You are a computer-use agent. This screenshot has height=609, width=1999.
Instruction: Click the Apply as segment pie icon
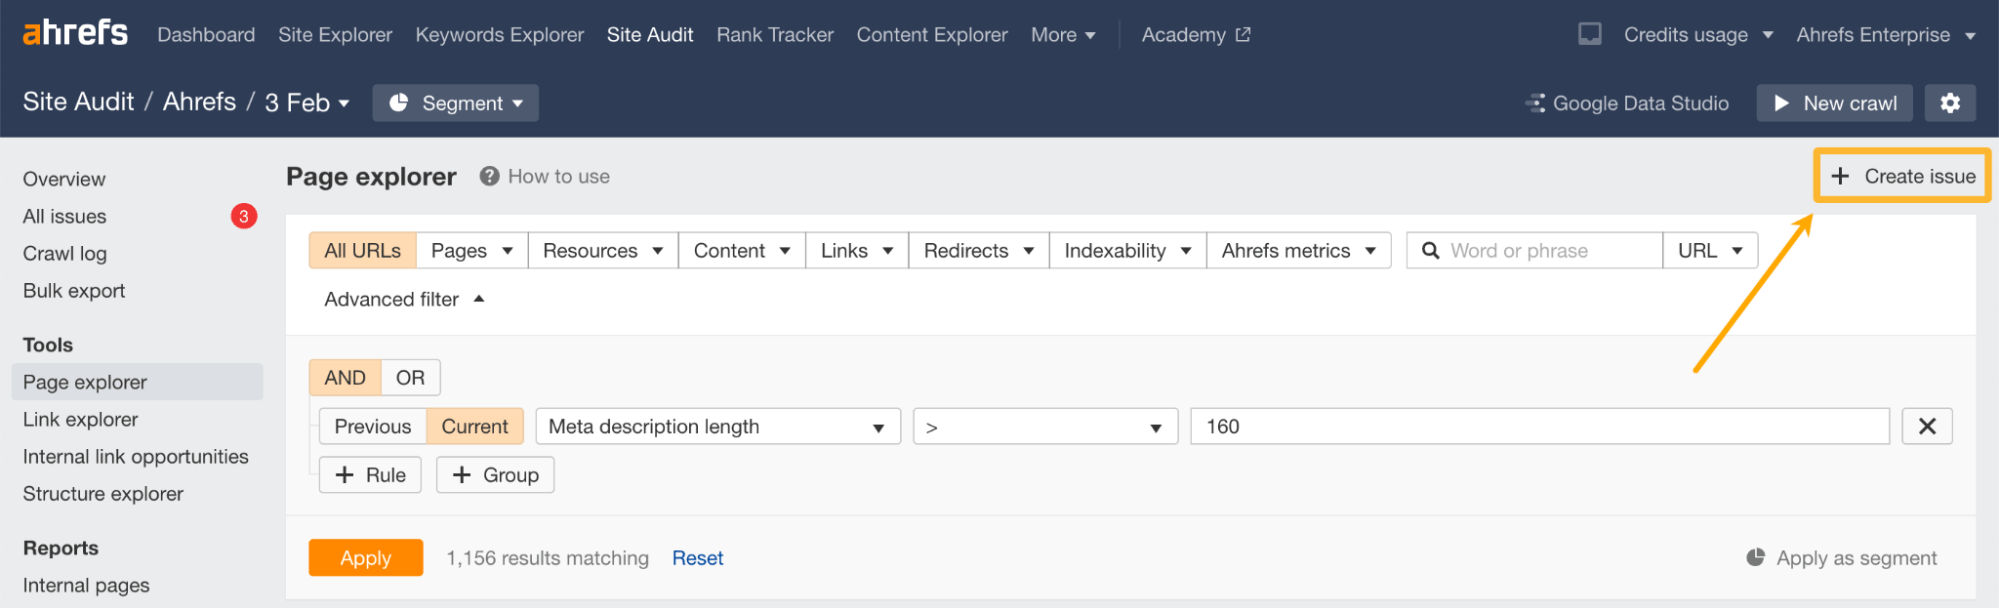point(1757,558)
